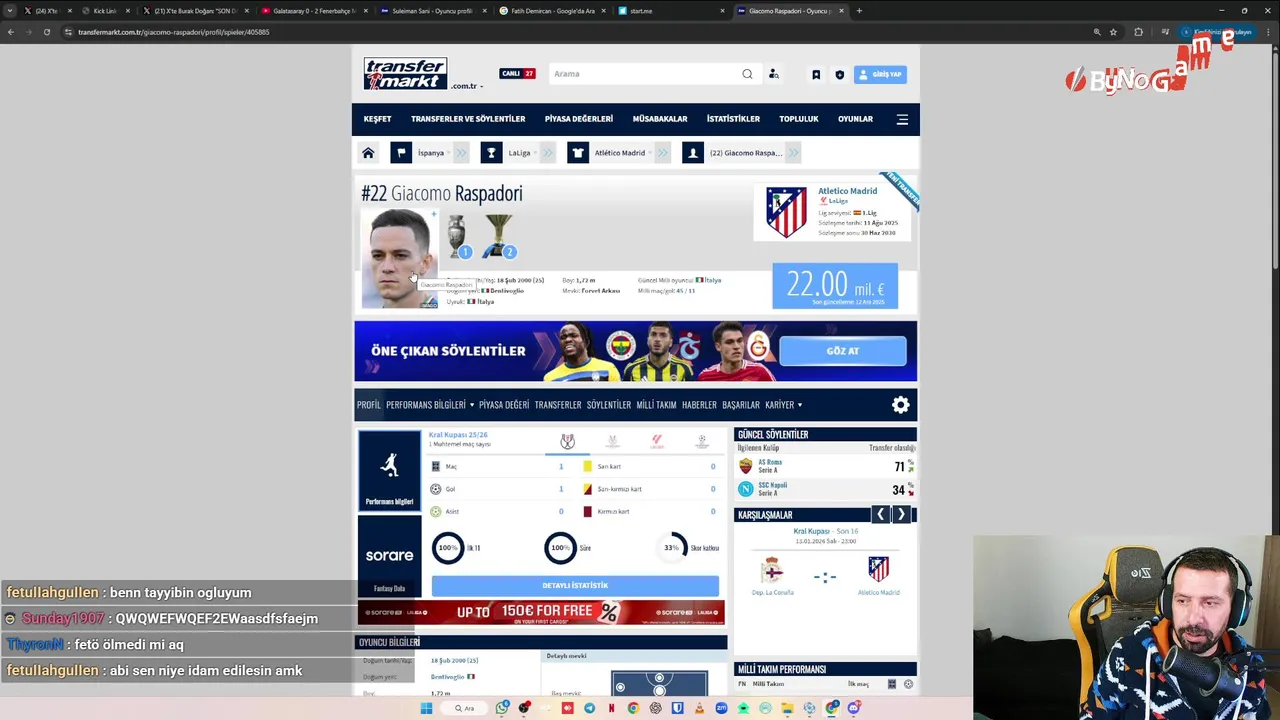The height and width of the screenshot is (720, 1280).
Task: Switch to the Transferler profile tab
Action: [x=558, y=405]
